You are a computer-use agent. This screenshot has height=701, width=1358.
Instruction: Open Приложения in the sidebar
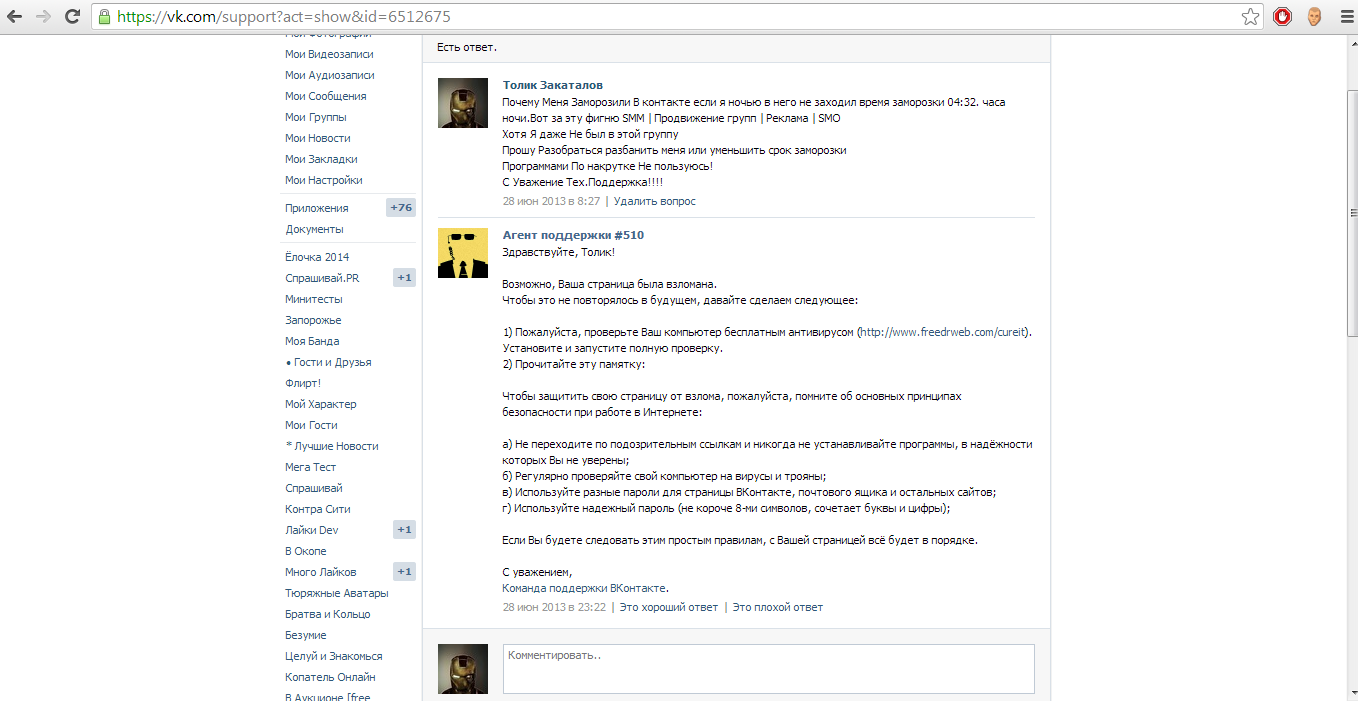(317, 208)
